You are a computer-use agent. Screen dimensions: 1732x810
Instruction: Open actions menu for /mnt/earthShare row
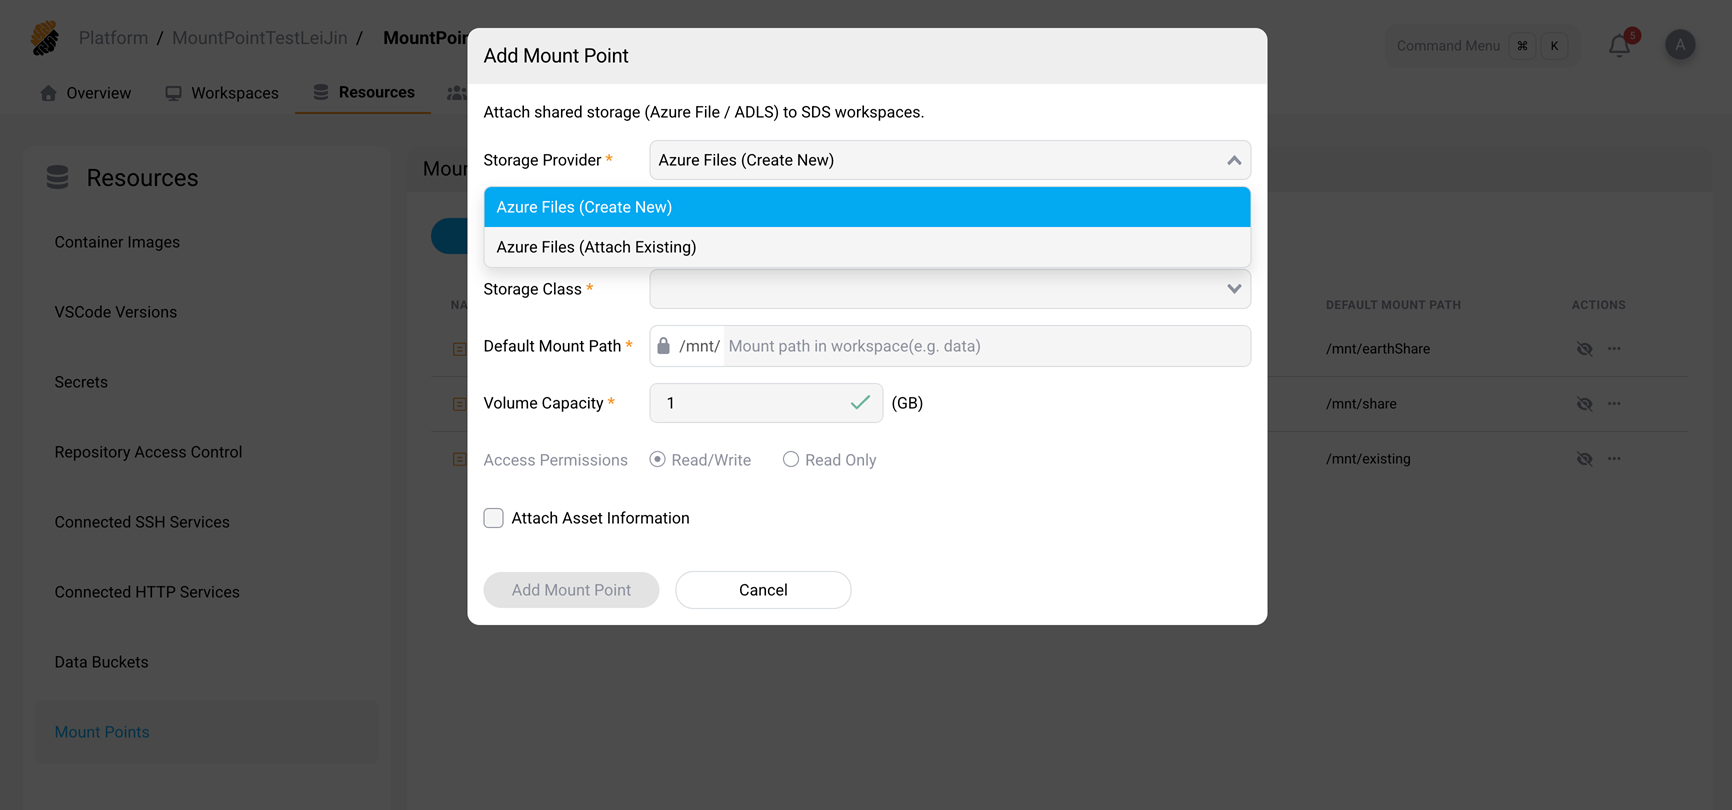click(1614, 349)
